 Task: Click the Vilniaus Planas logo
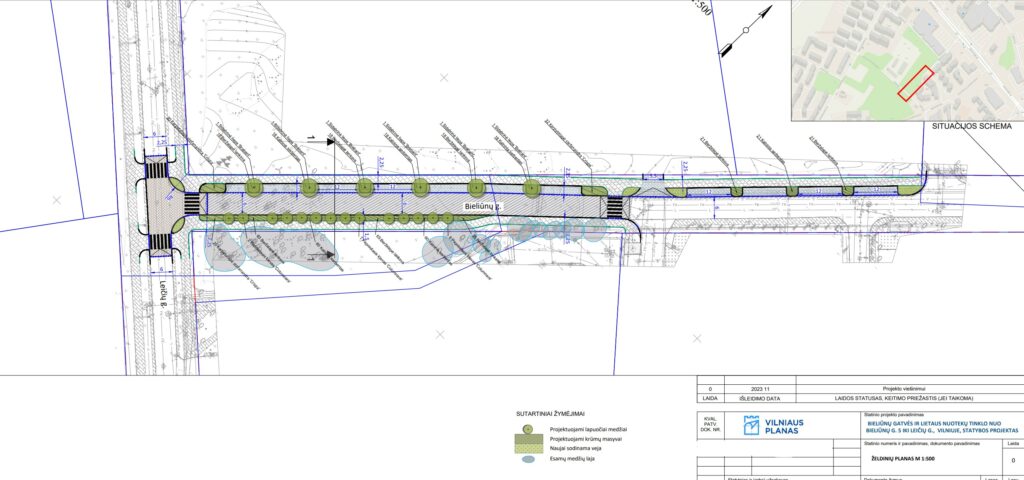tap(772, 427)
